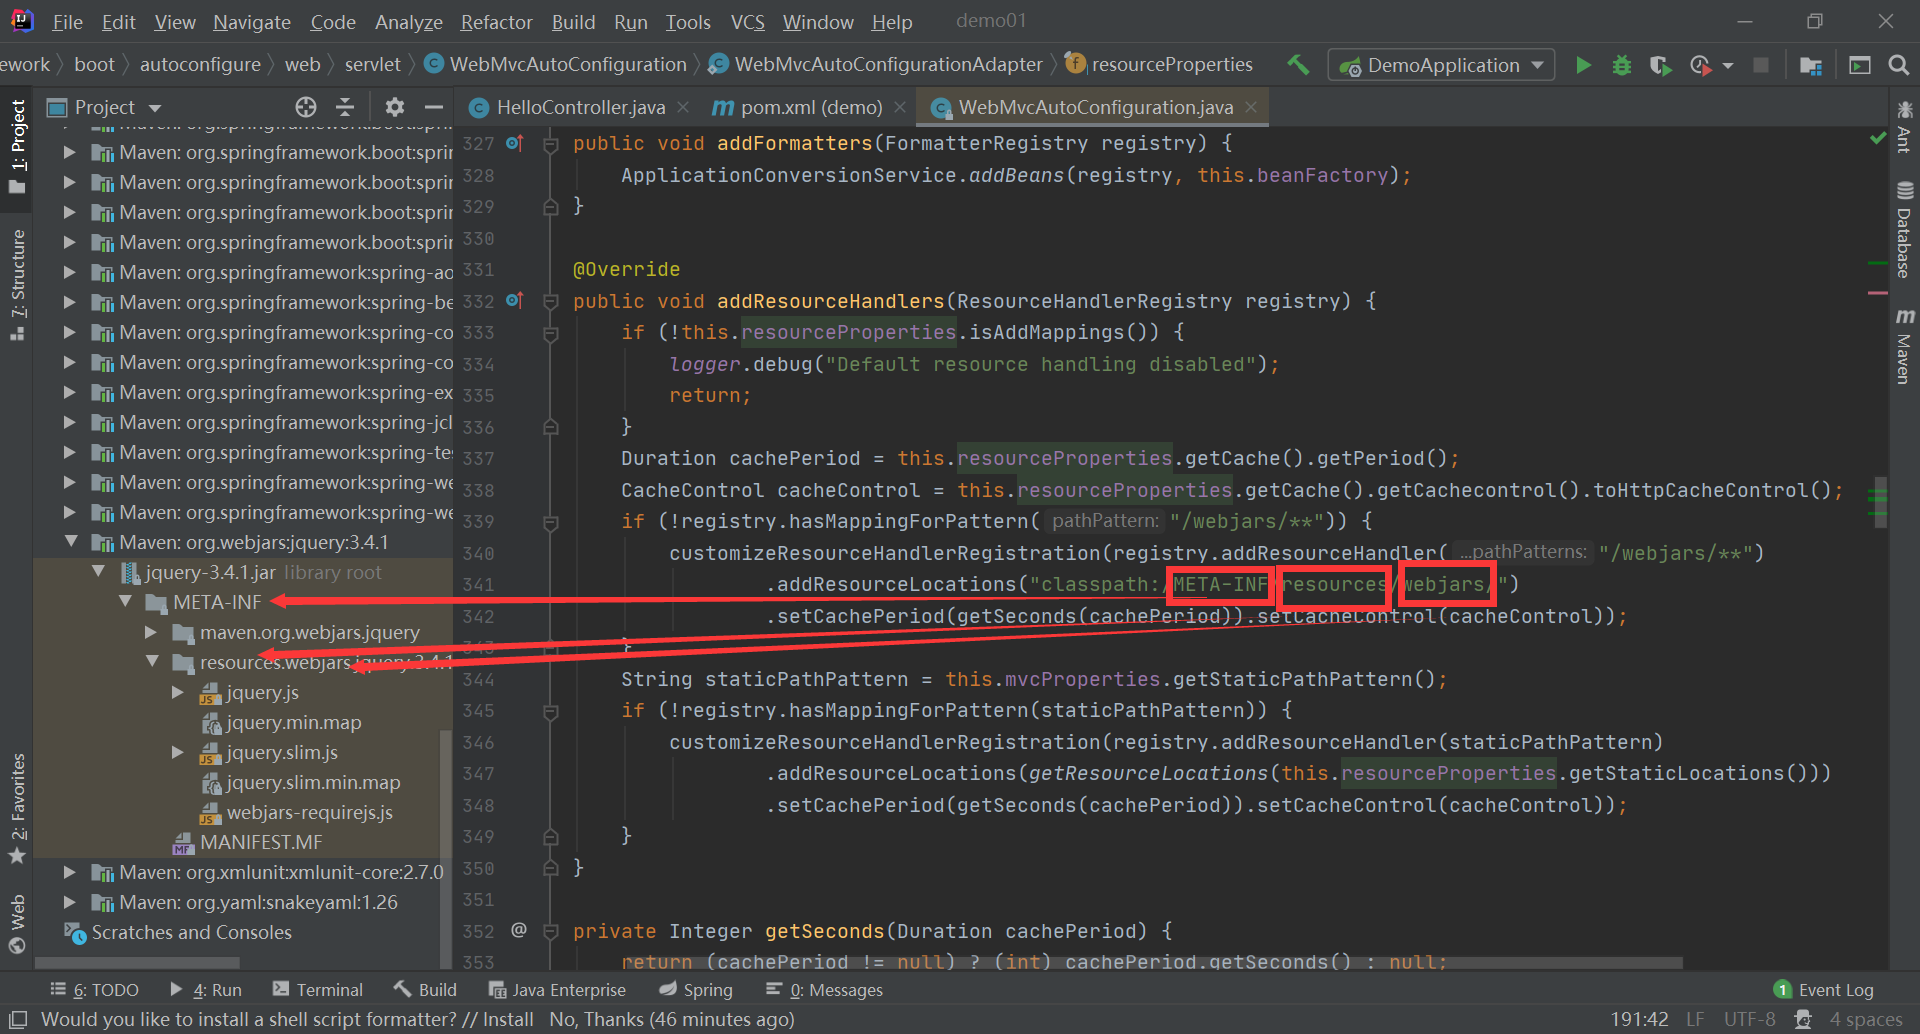
Task: Open the Navigate menu
Action: pos(252,22)
